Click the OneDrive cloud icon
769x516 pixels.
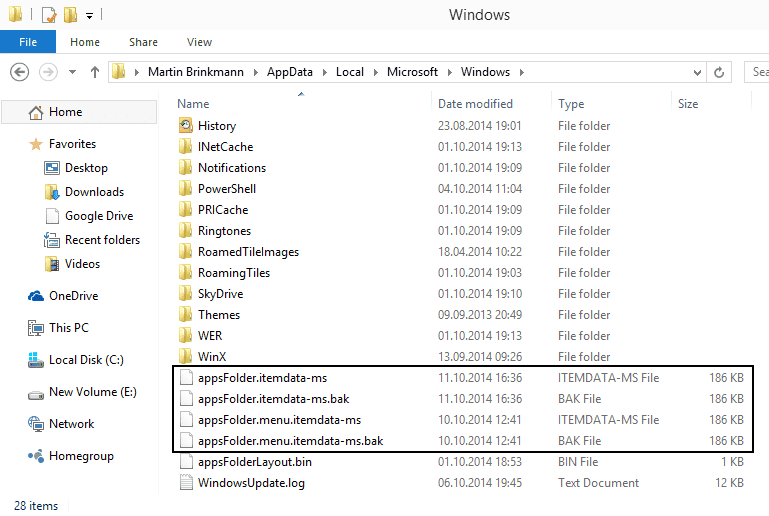[36, 296]
